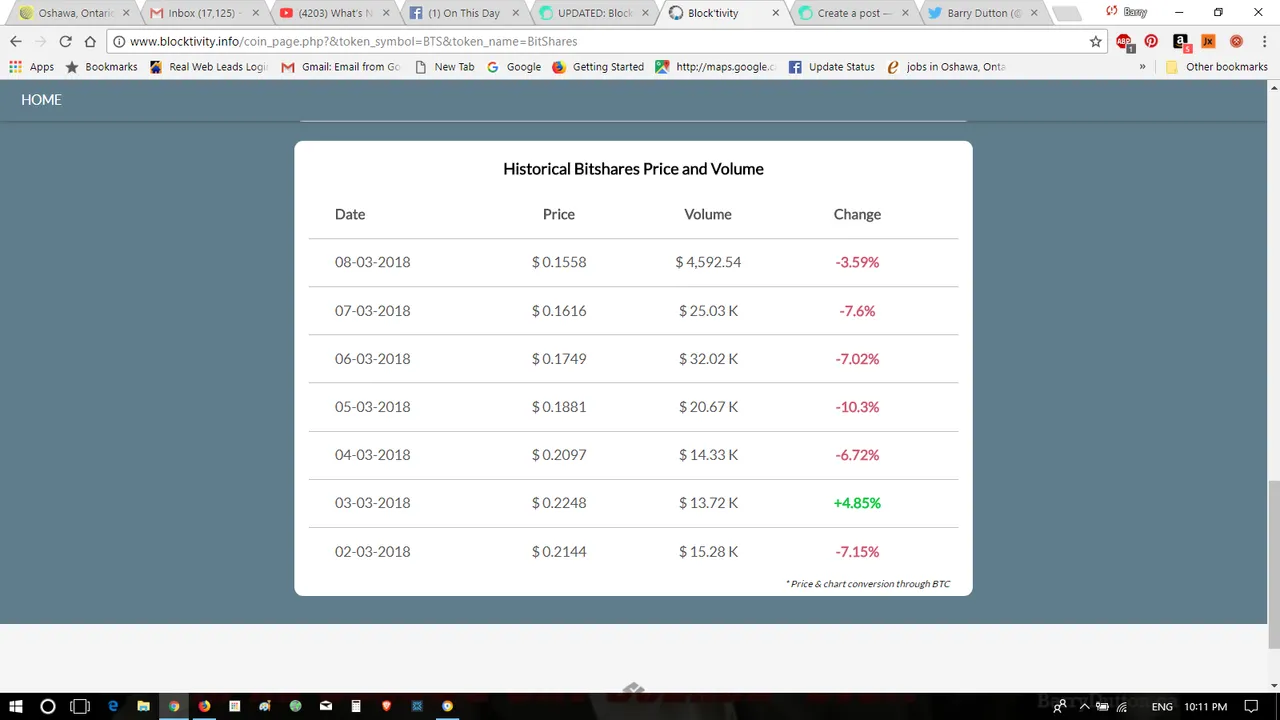Click the Volume column header
This screenshot has height=720, width=1280.
(708, 214)
